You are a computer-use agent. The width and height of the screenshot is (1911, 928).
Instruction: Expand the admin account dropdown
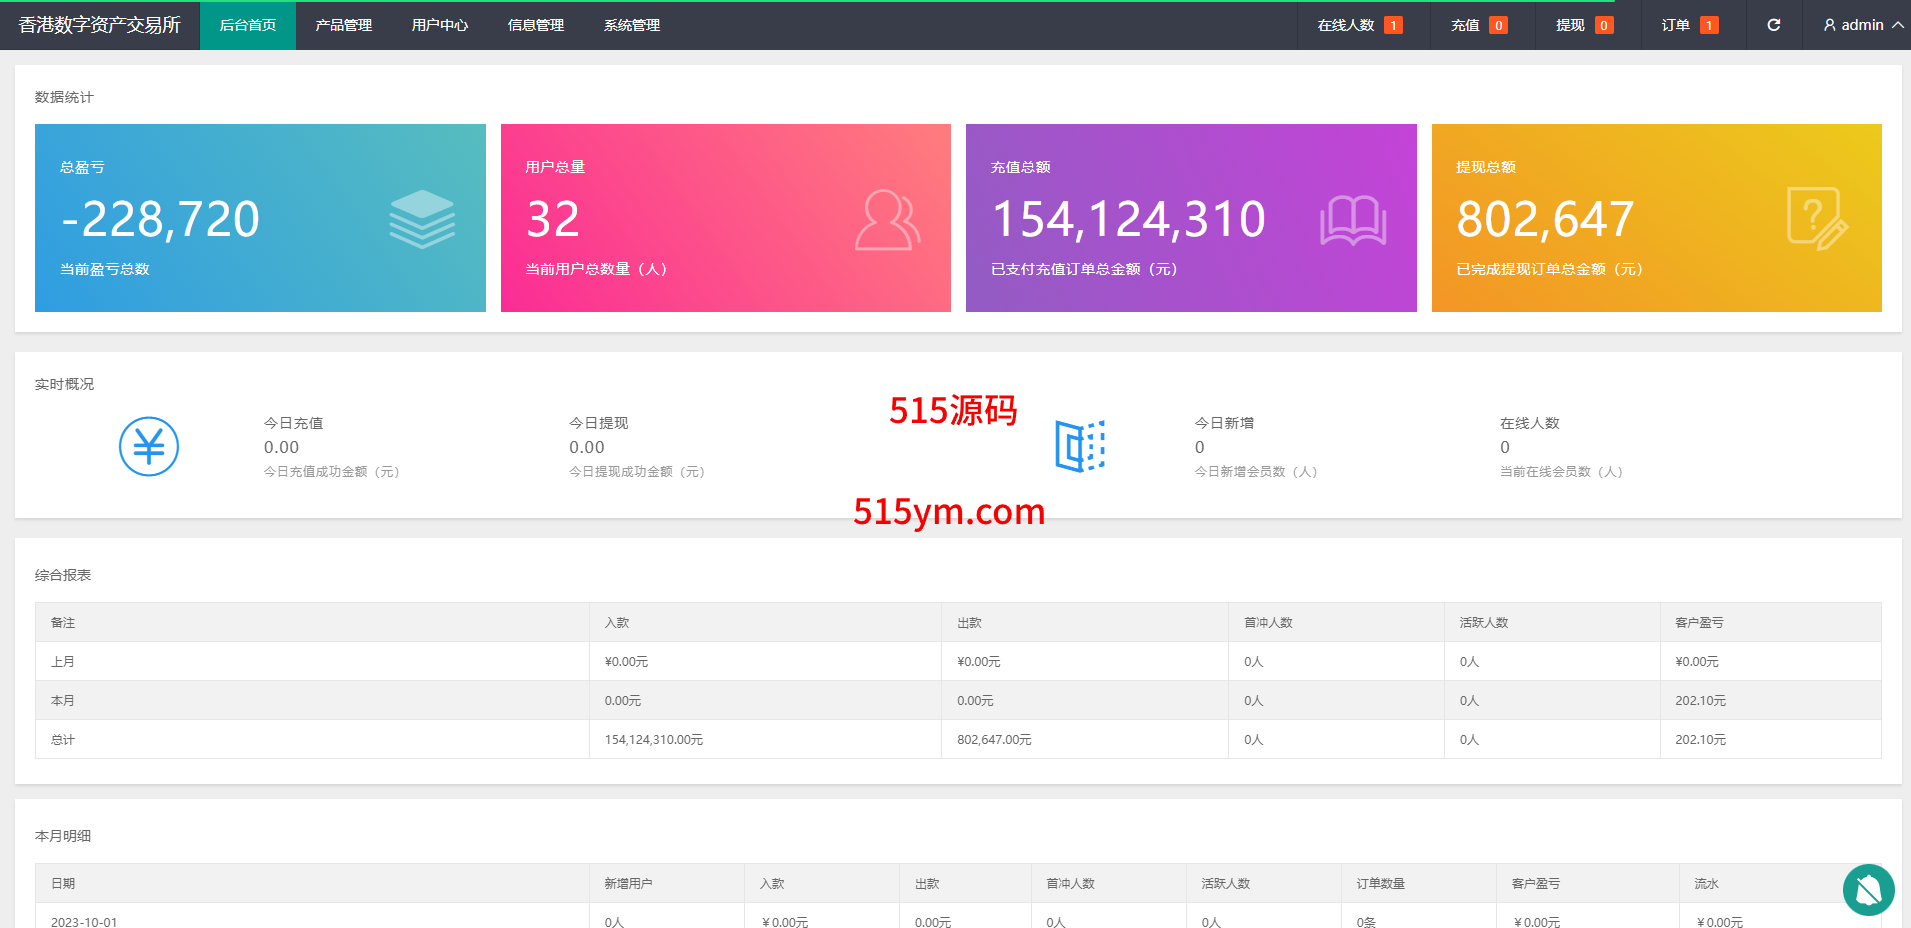pos(1896,25)
